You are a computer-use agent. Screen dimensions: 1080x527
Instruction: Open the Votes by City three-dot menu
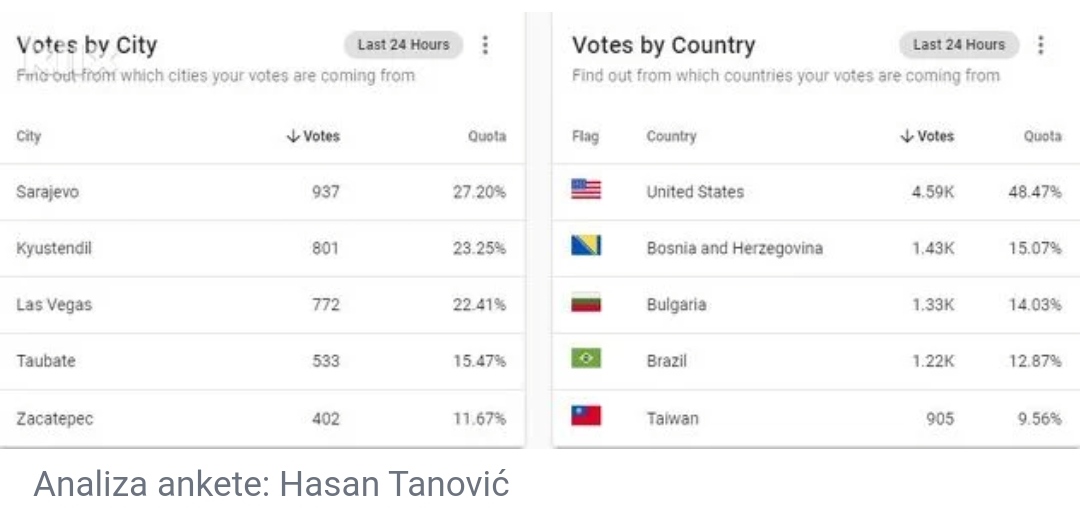pyautogui.click(x=486, y=45)
